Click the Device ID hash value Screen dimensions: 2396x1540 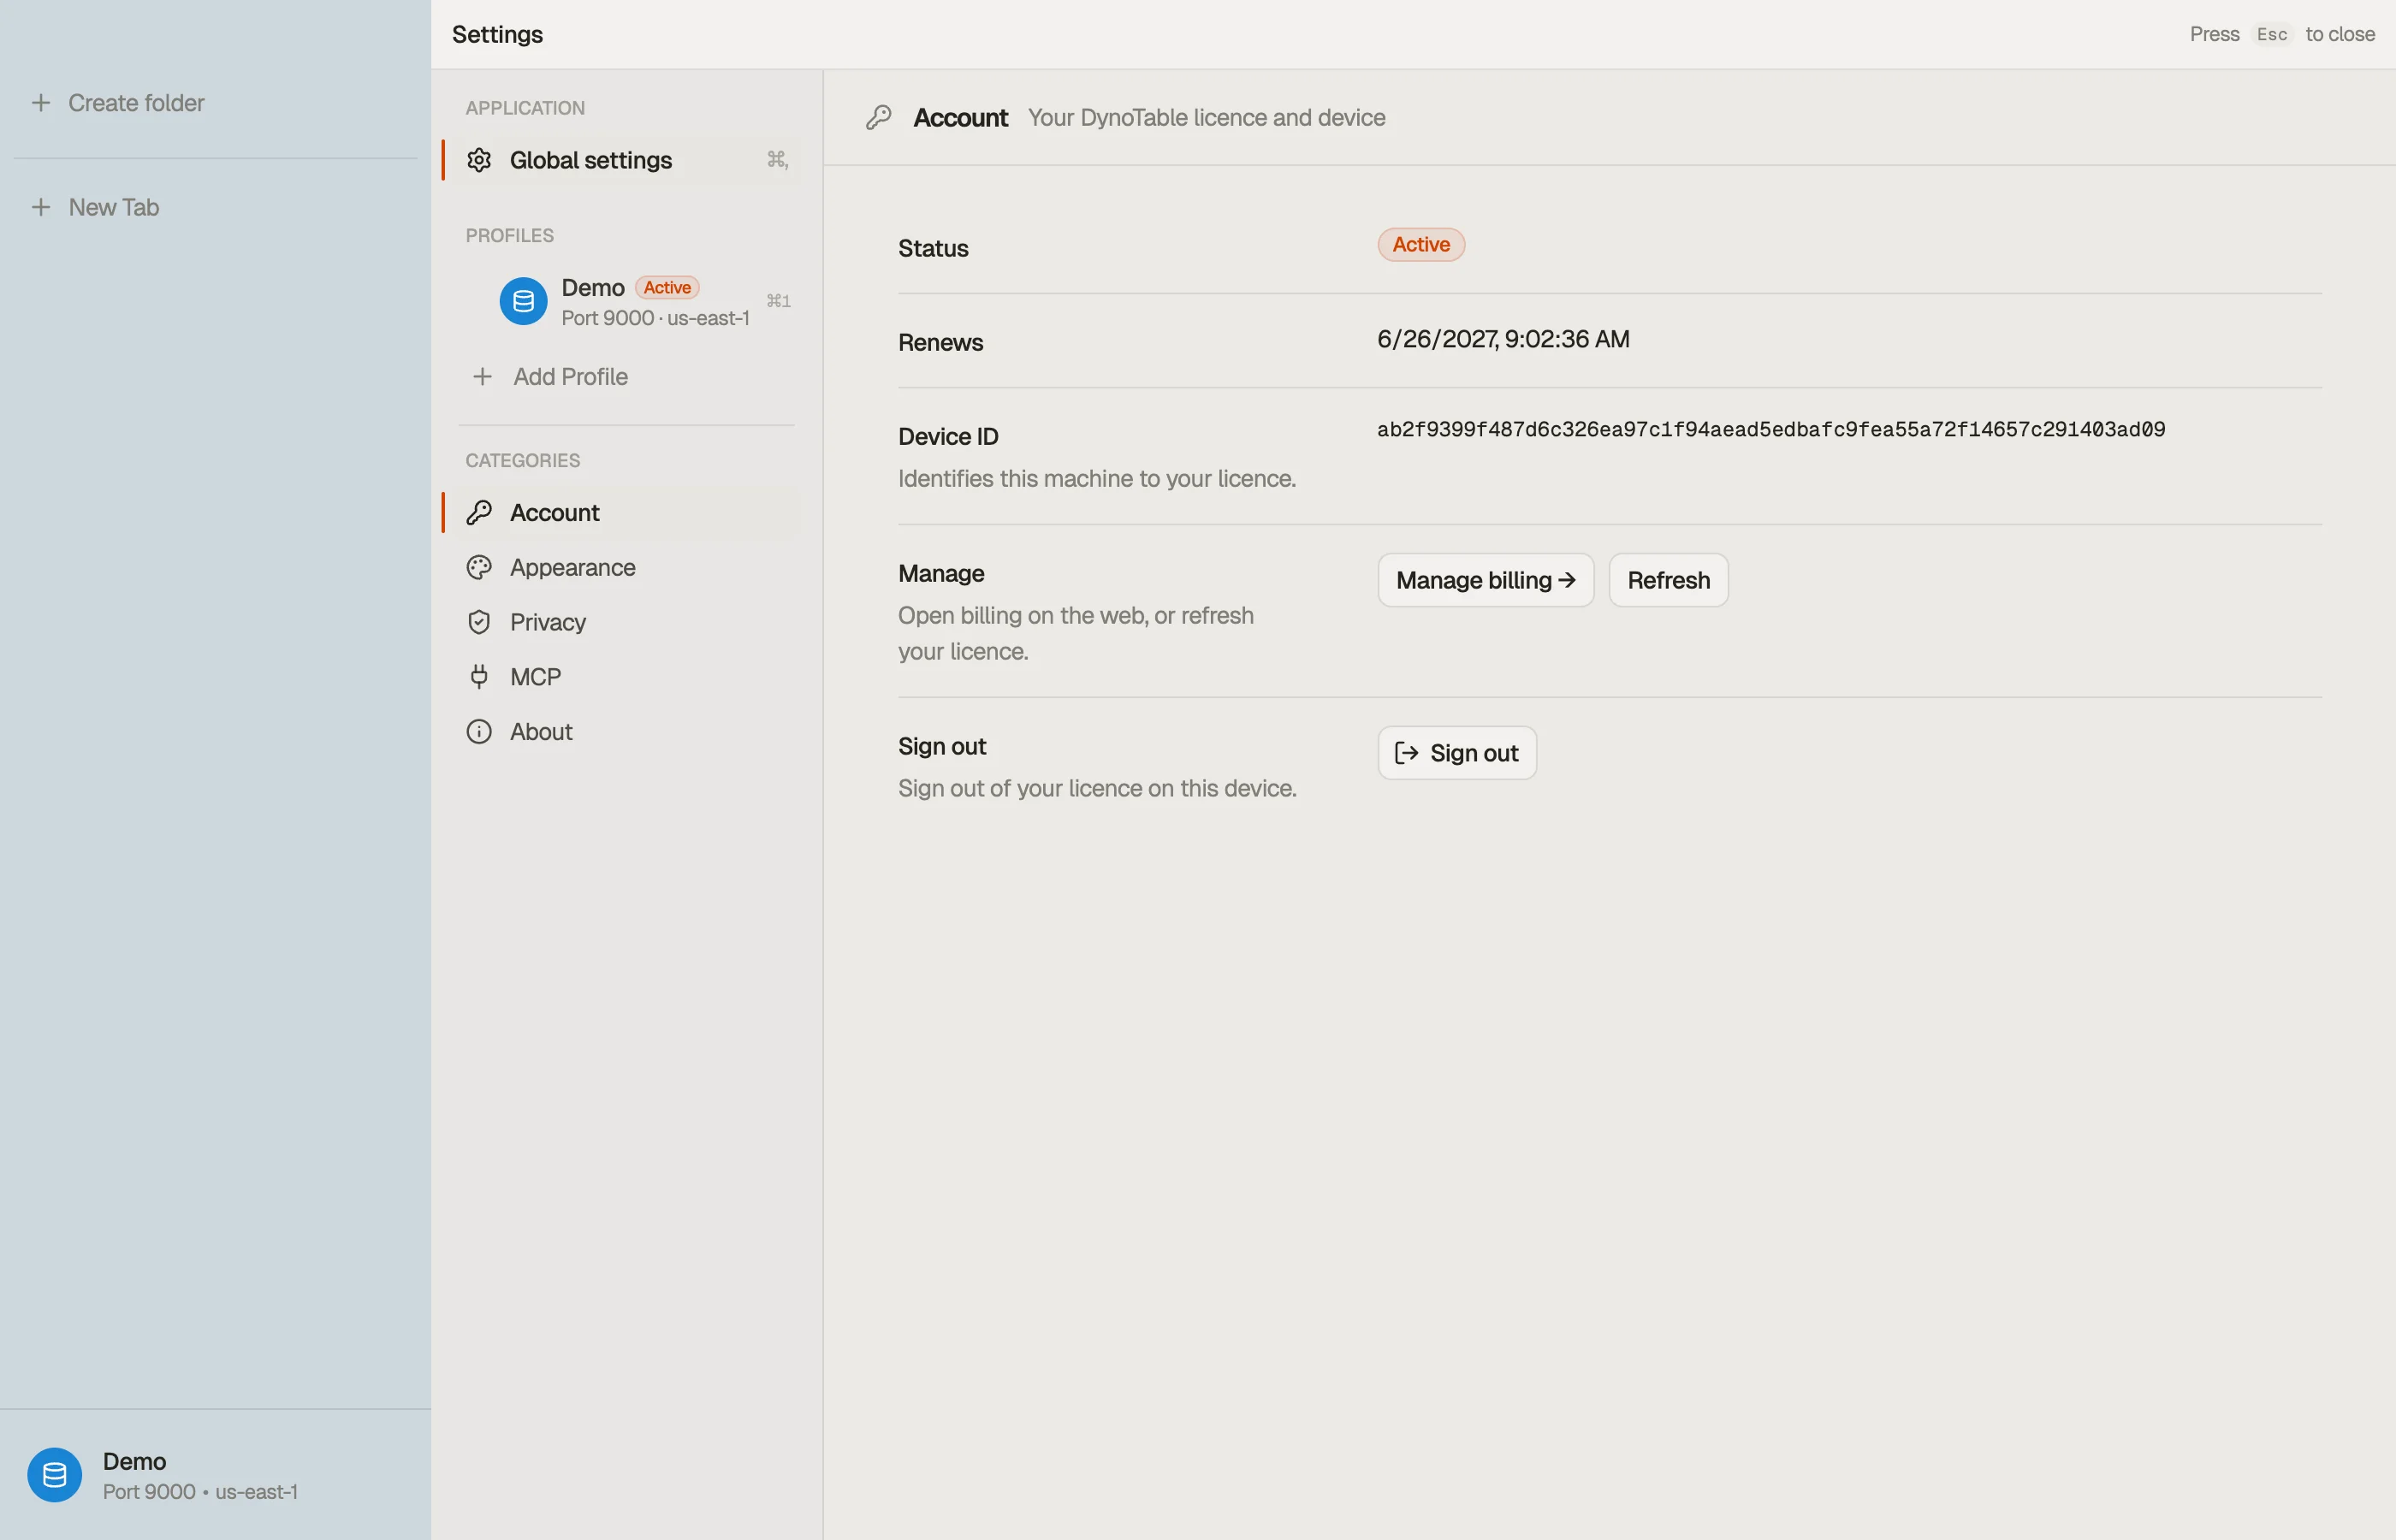(1771, 430)
